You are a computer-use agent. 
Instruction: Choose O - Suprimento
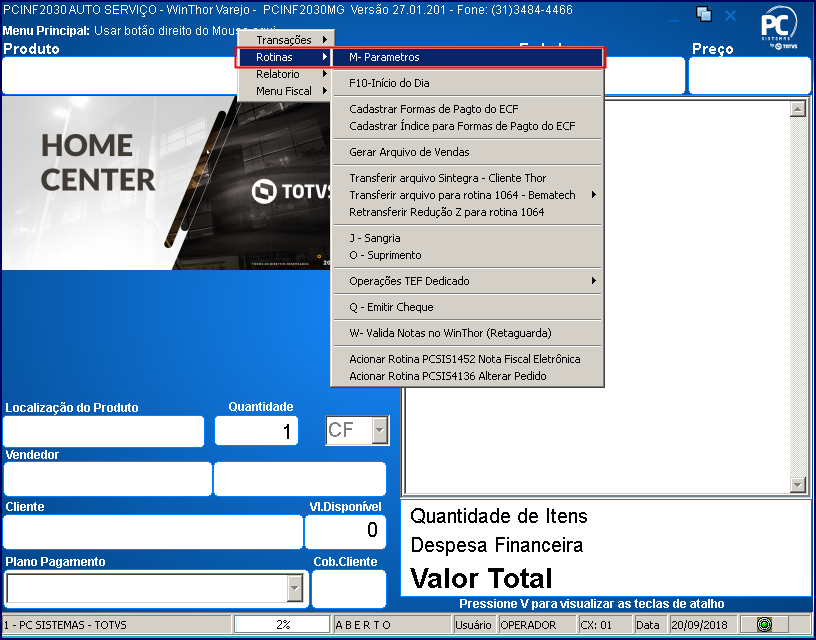467,255
